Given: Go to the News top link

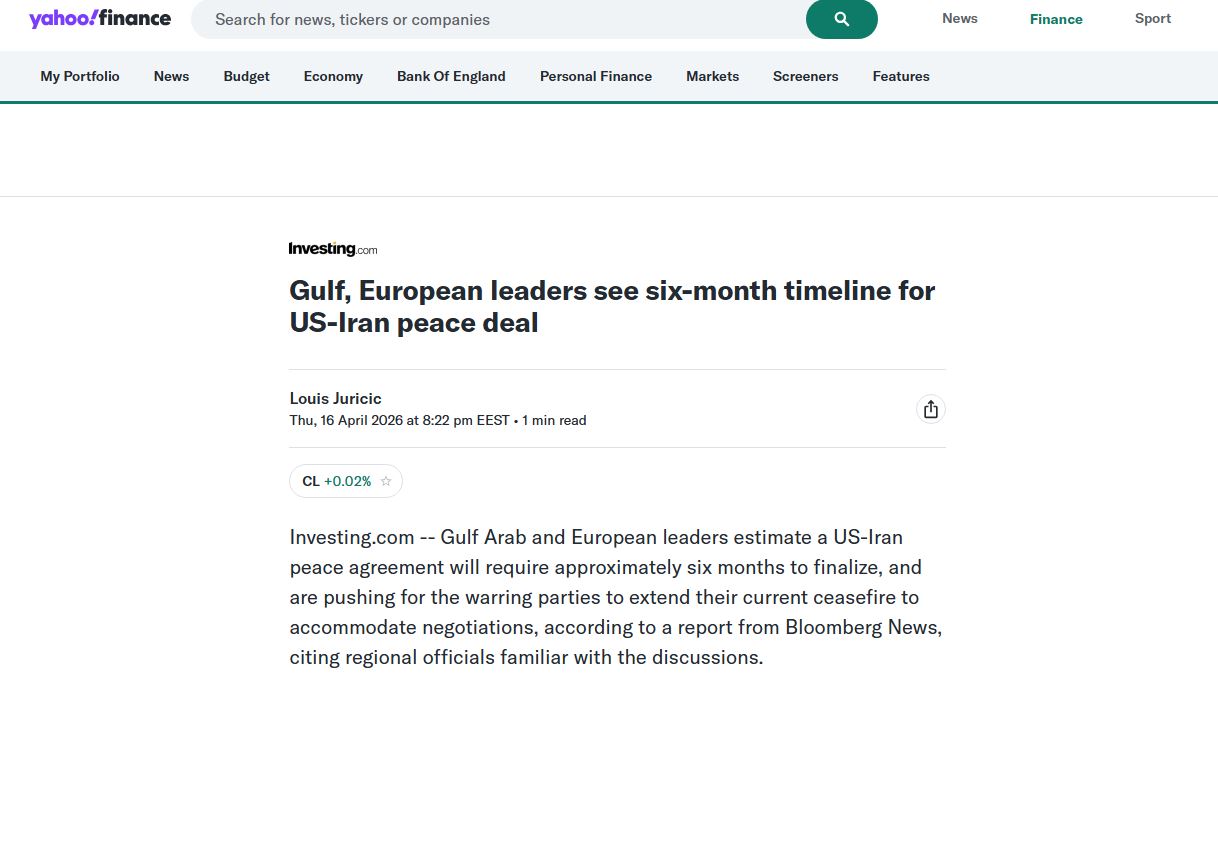Looking at the screenshot, I should click(959, 19).
